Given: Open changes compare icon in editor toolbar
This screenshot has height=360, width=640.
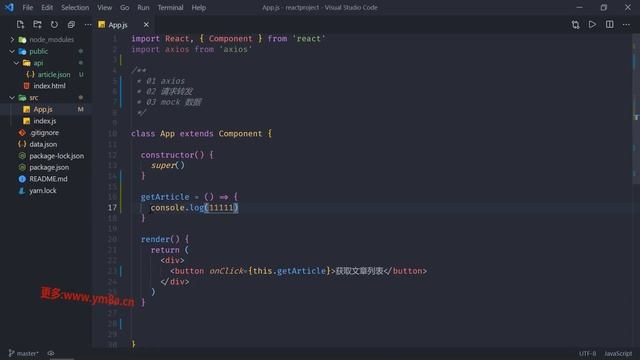Looking at the screenshot, I should click(576, 24).
